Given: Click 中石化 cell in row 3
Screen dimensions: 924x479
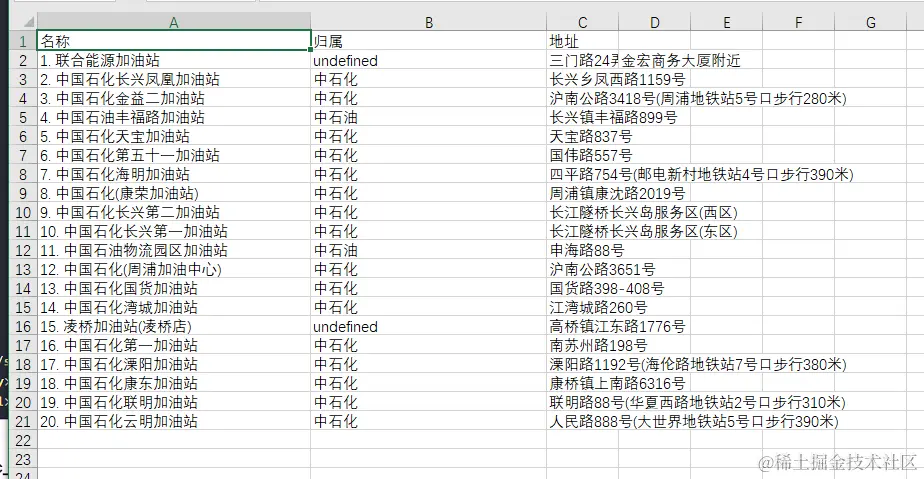Looking at the screenshot, I should click(x=428, y=79).
